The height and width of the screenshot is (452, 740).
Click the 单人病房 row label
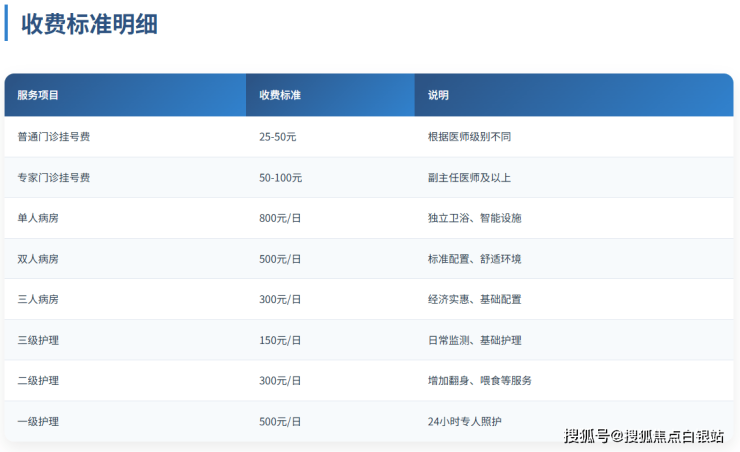click(x=38, y=217)
